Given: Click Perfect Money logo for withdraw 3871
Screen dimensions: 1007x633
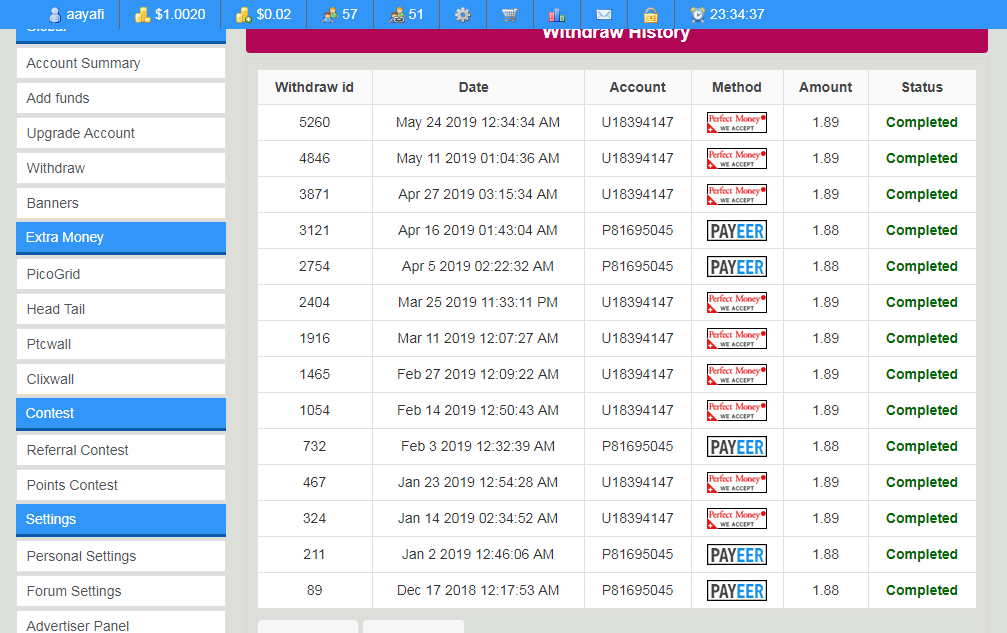Looking at the screenshot, I should tap(737, 195).
